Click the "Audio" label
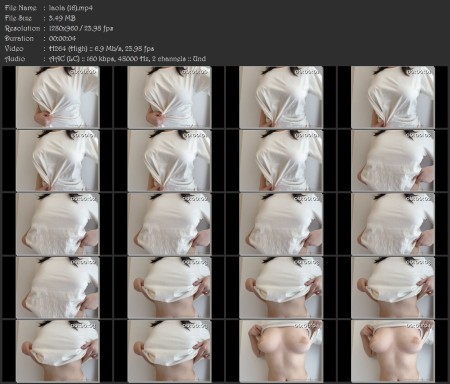 click(x=15, y=59)
